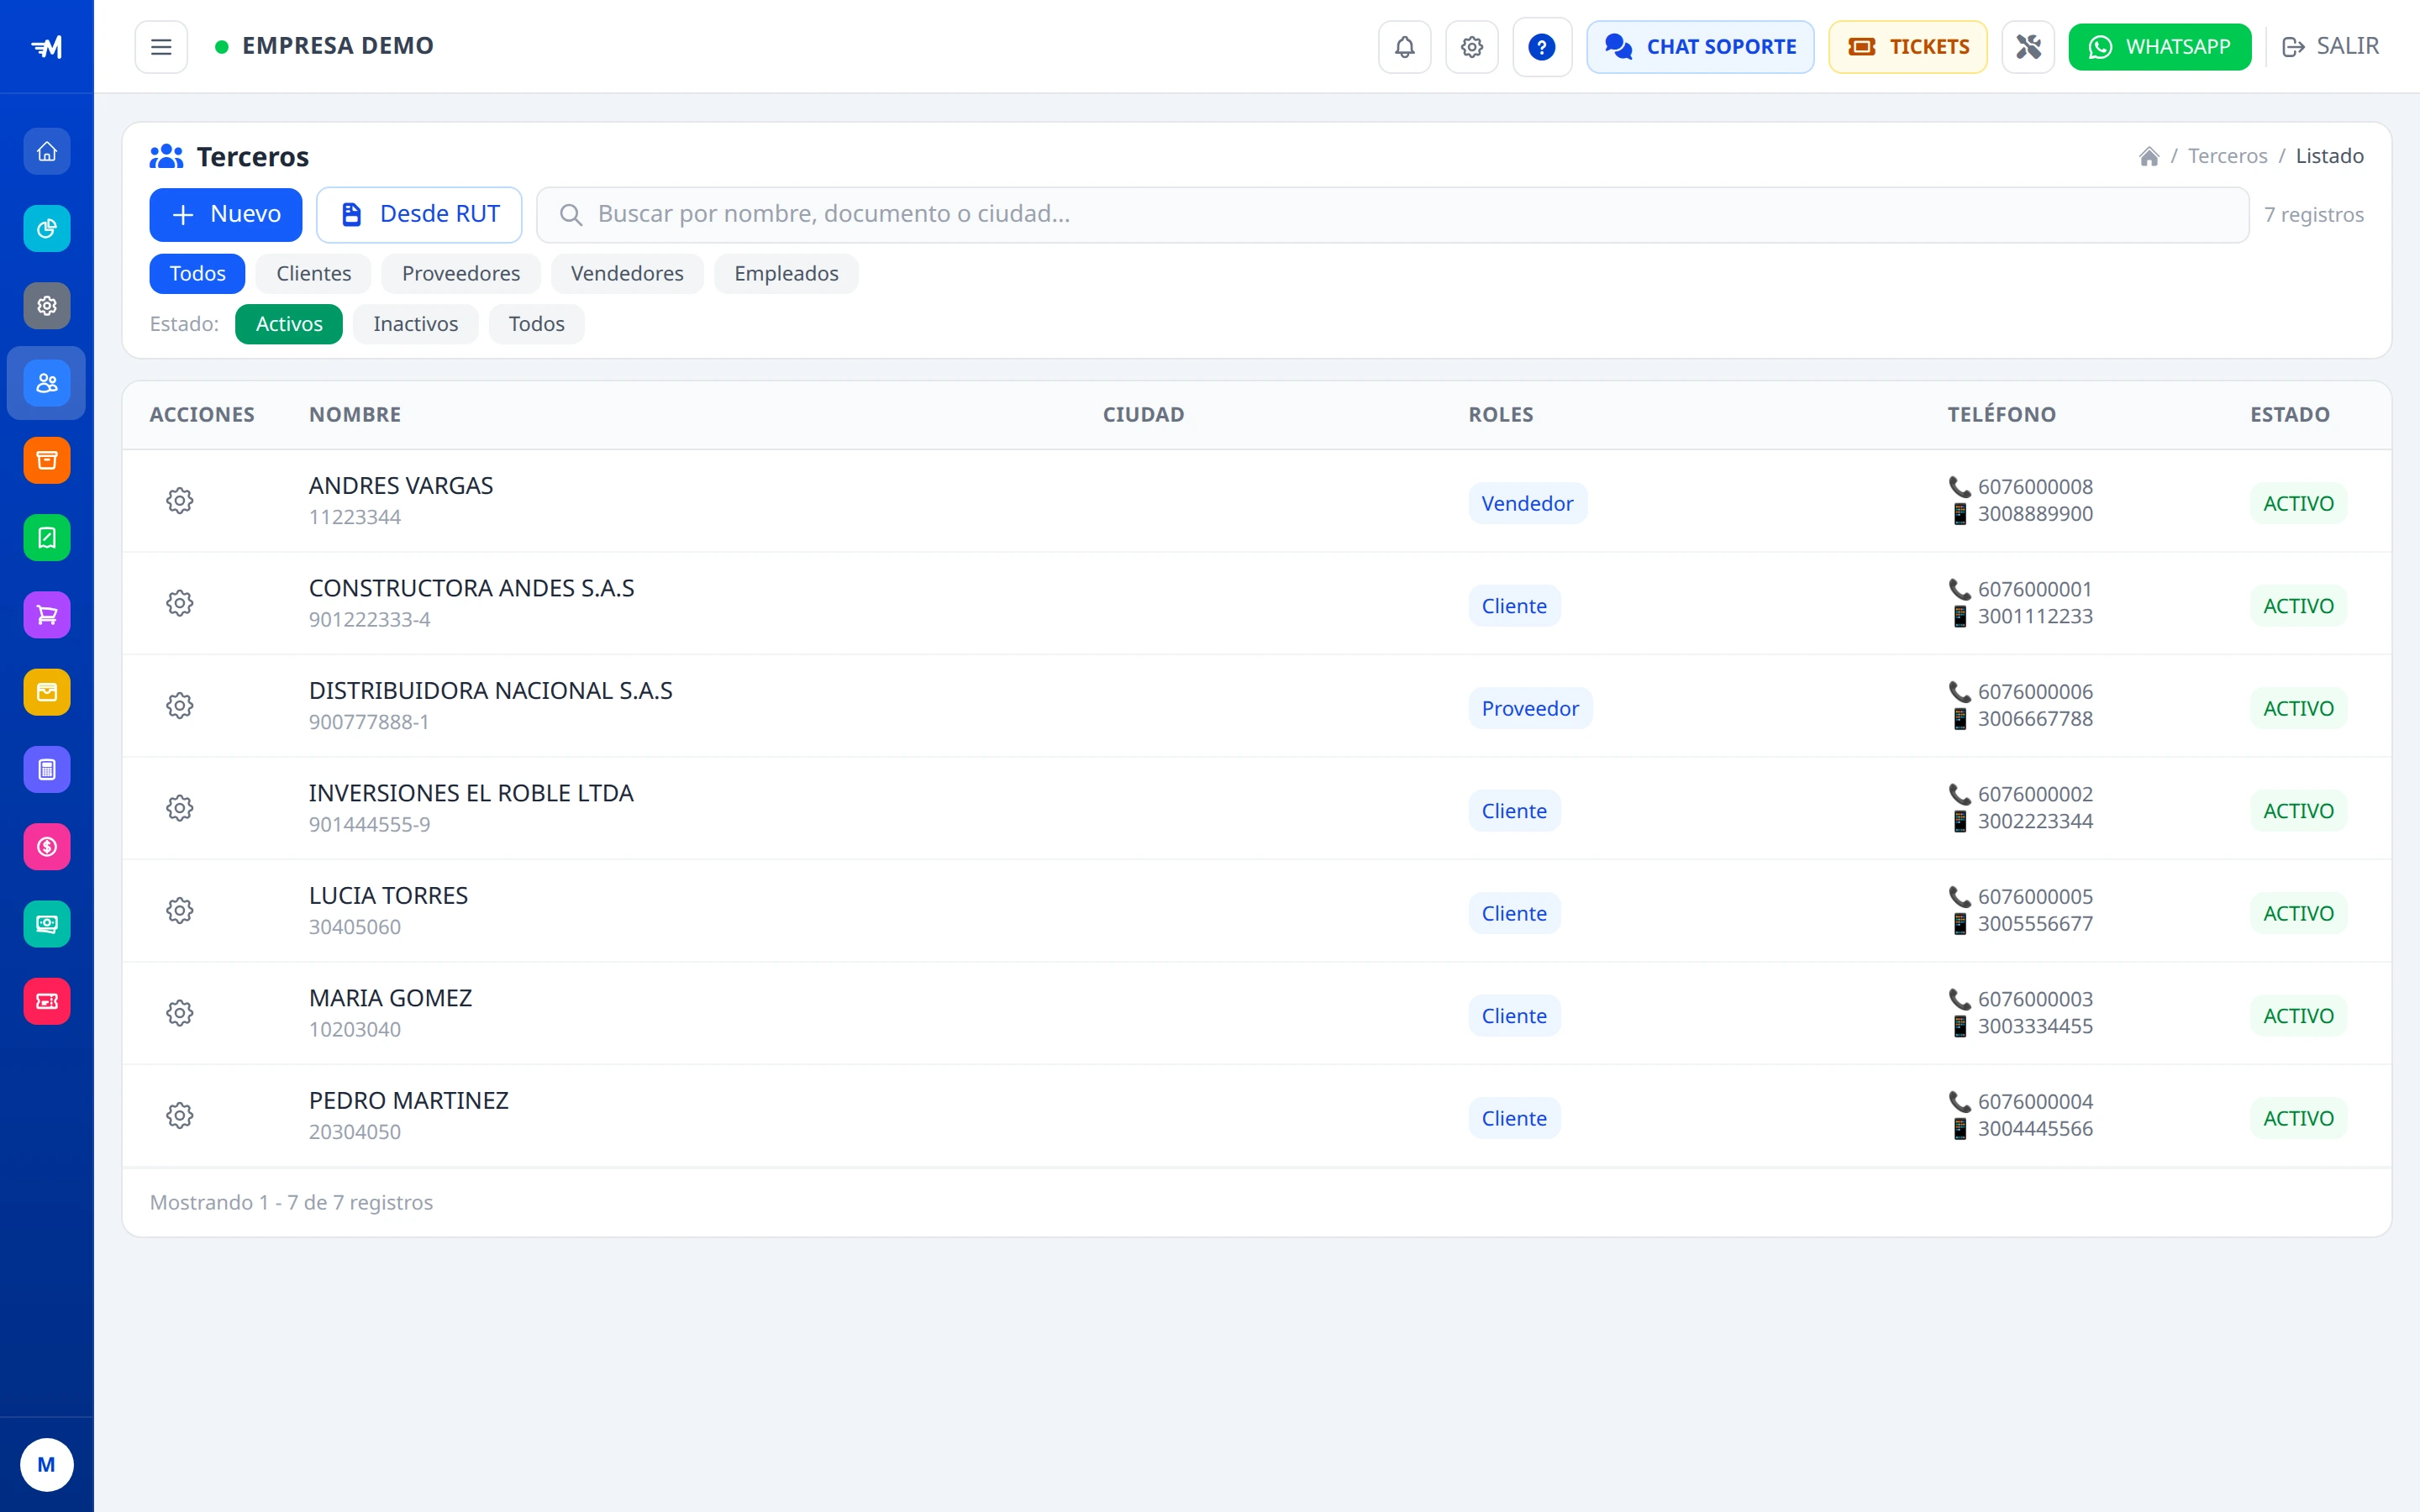Open the green document sidebar icon
Viewport: 2420px width, 1512px height.
click(47, 538)
